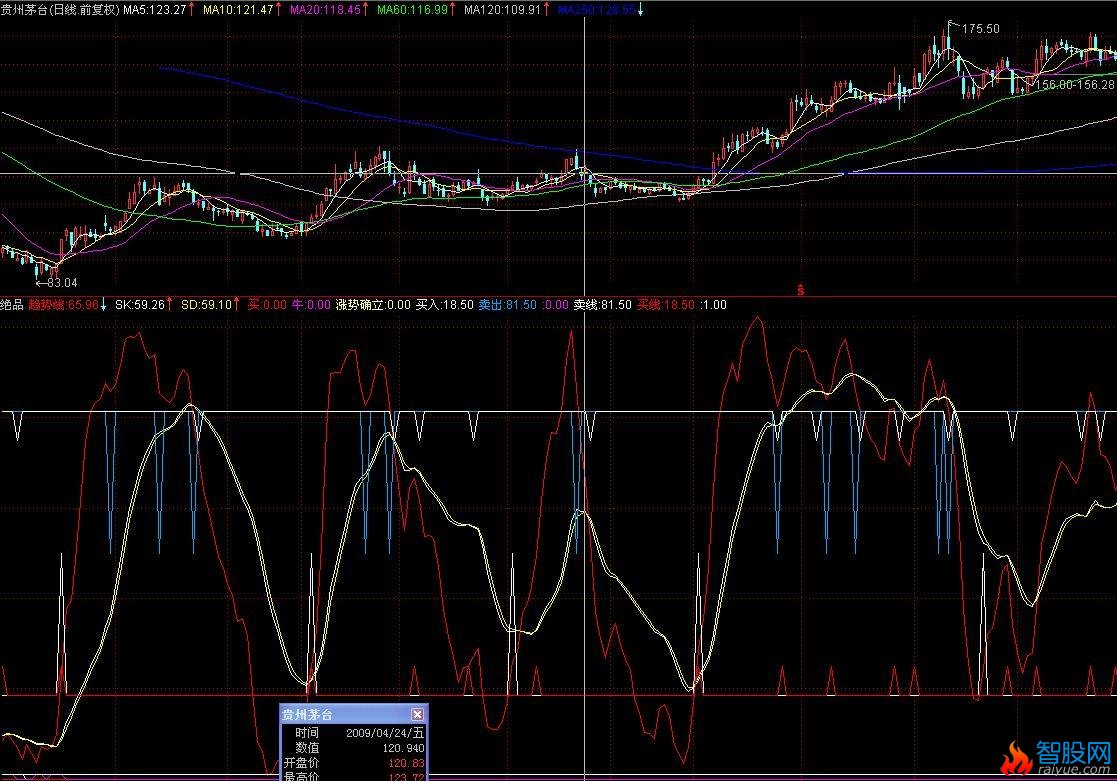Click the 开盘价 row in popup
The width and height of the screenshot is (1117, 781).
tap(353, 762)
